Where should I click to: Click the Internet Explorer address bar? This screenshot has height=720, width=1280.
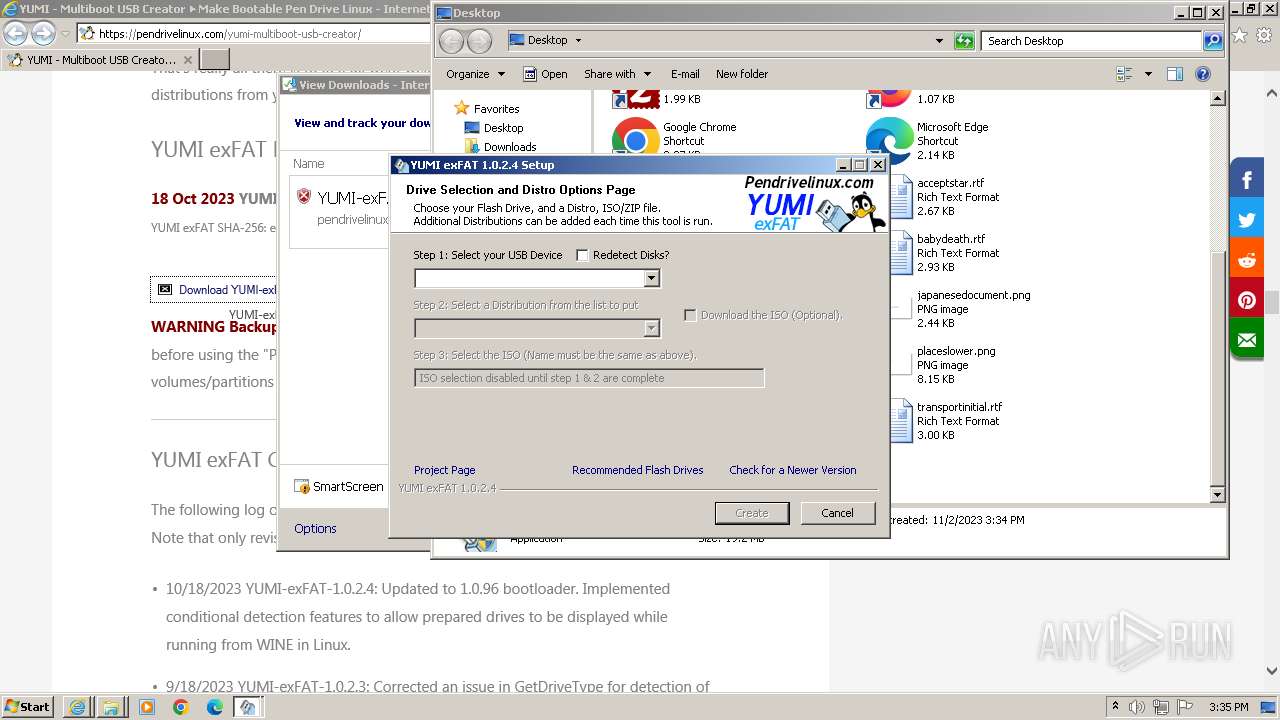pyautogui.click(x=255, y=34)
